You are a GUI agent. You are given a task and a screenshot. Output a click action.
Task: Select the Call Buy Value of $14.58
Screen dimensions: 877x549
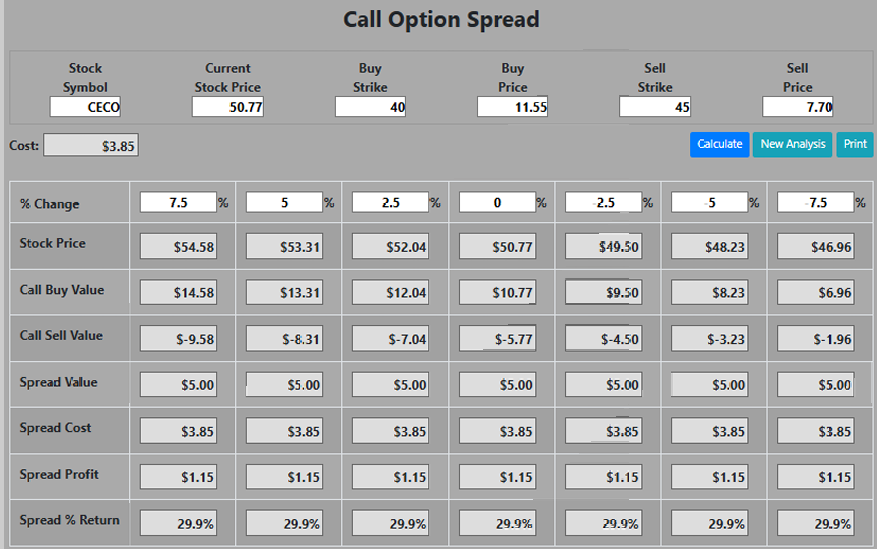click(179, 292)
